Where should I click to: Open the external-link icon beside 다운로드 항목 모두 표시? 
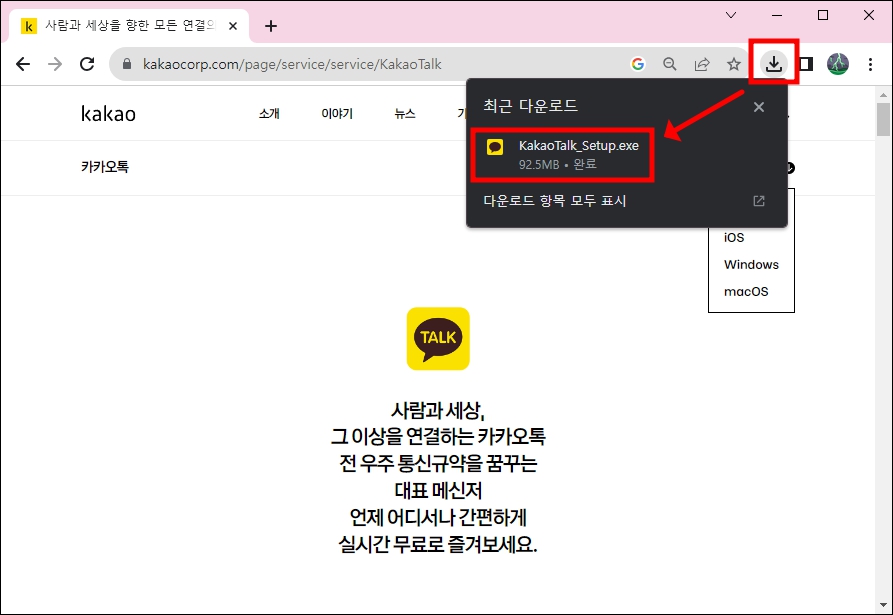757,200
